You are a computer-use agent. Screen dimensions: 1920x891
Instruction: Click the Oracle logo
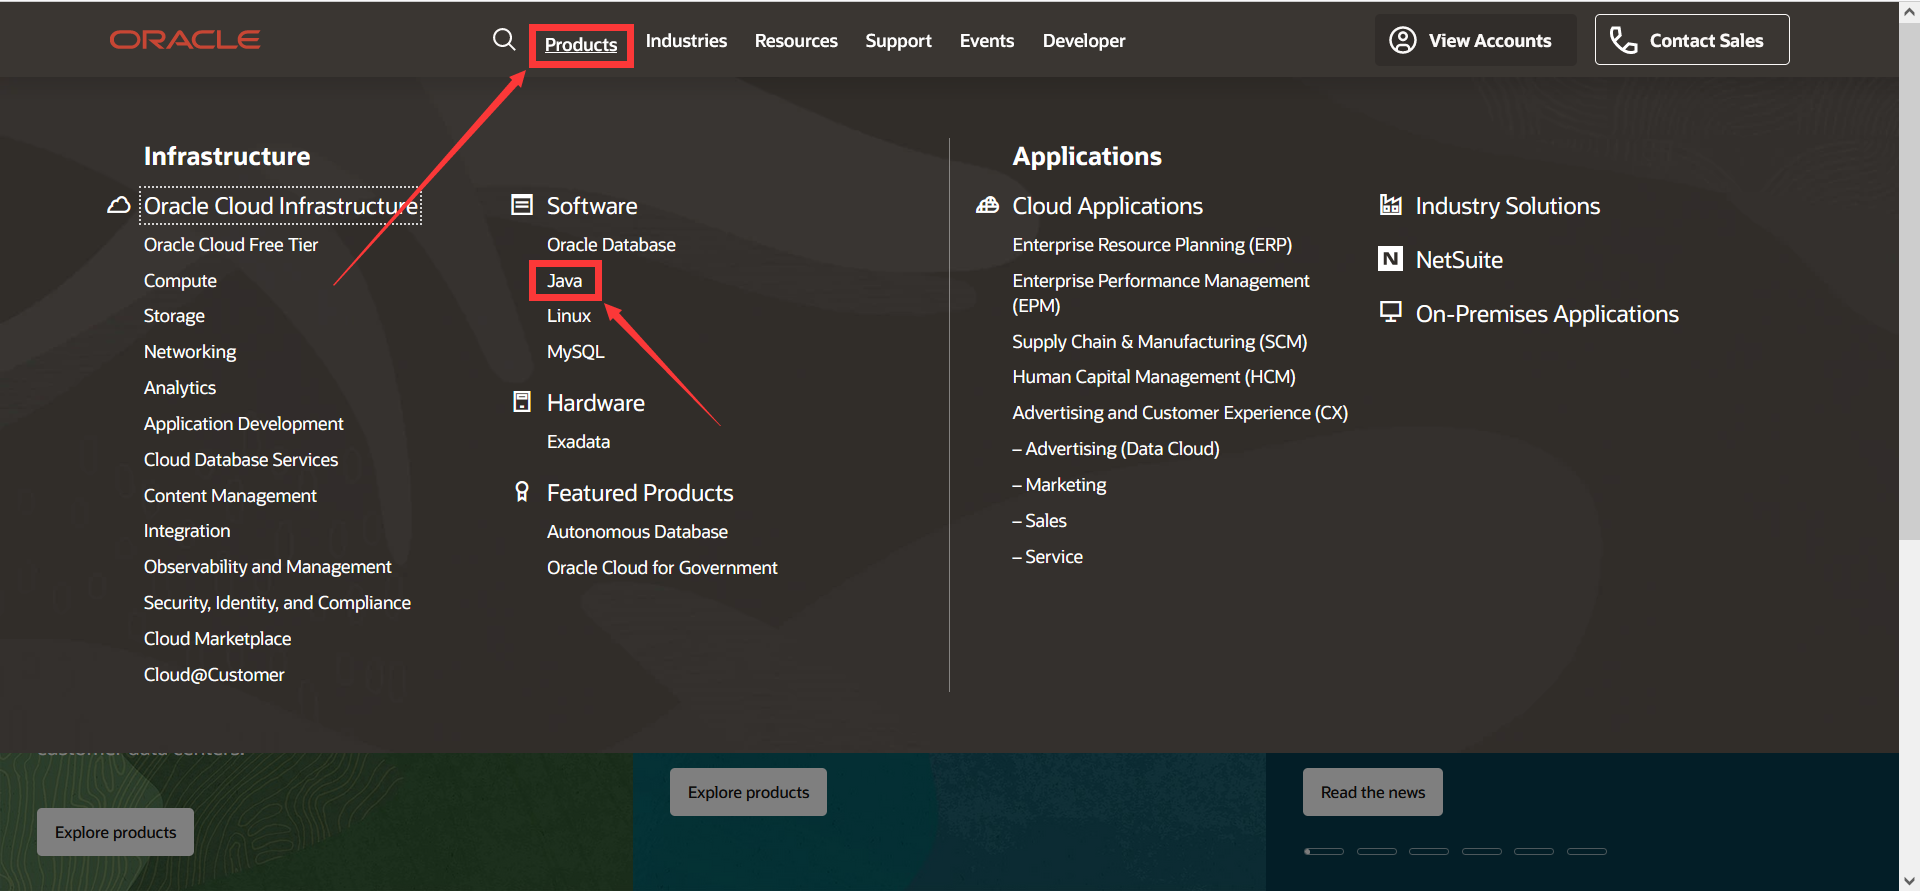[185, 40]
